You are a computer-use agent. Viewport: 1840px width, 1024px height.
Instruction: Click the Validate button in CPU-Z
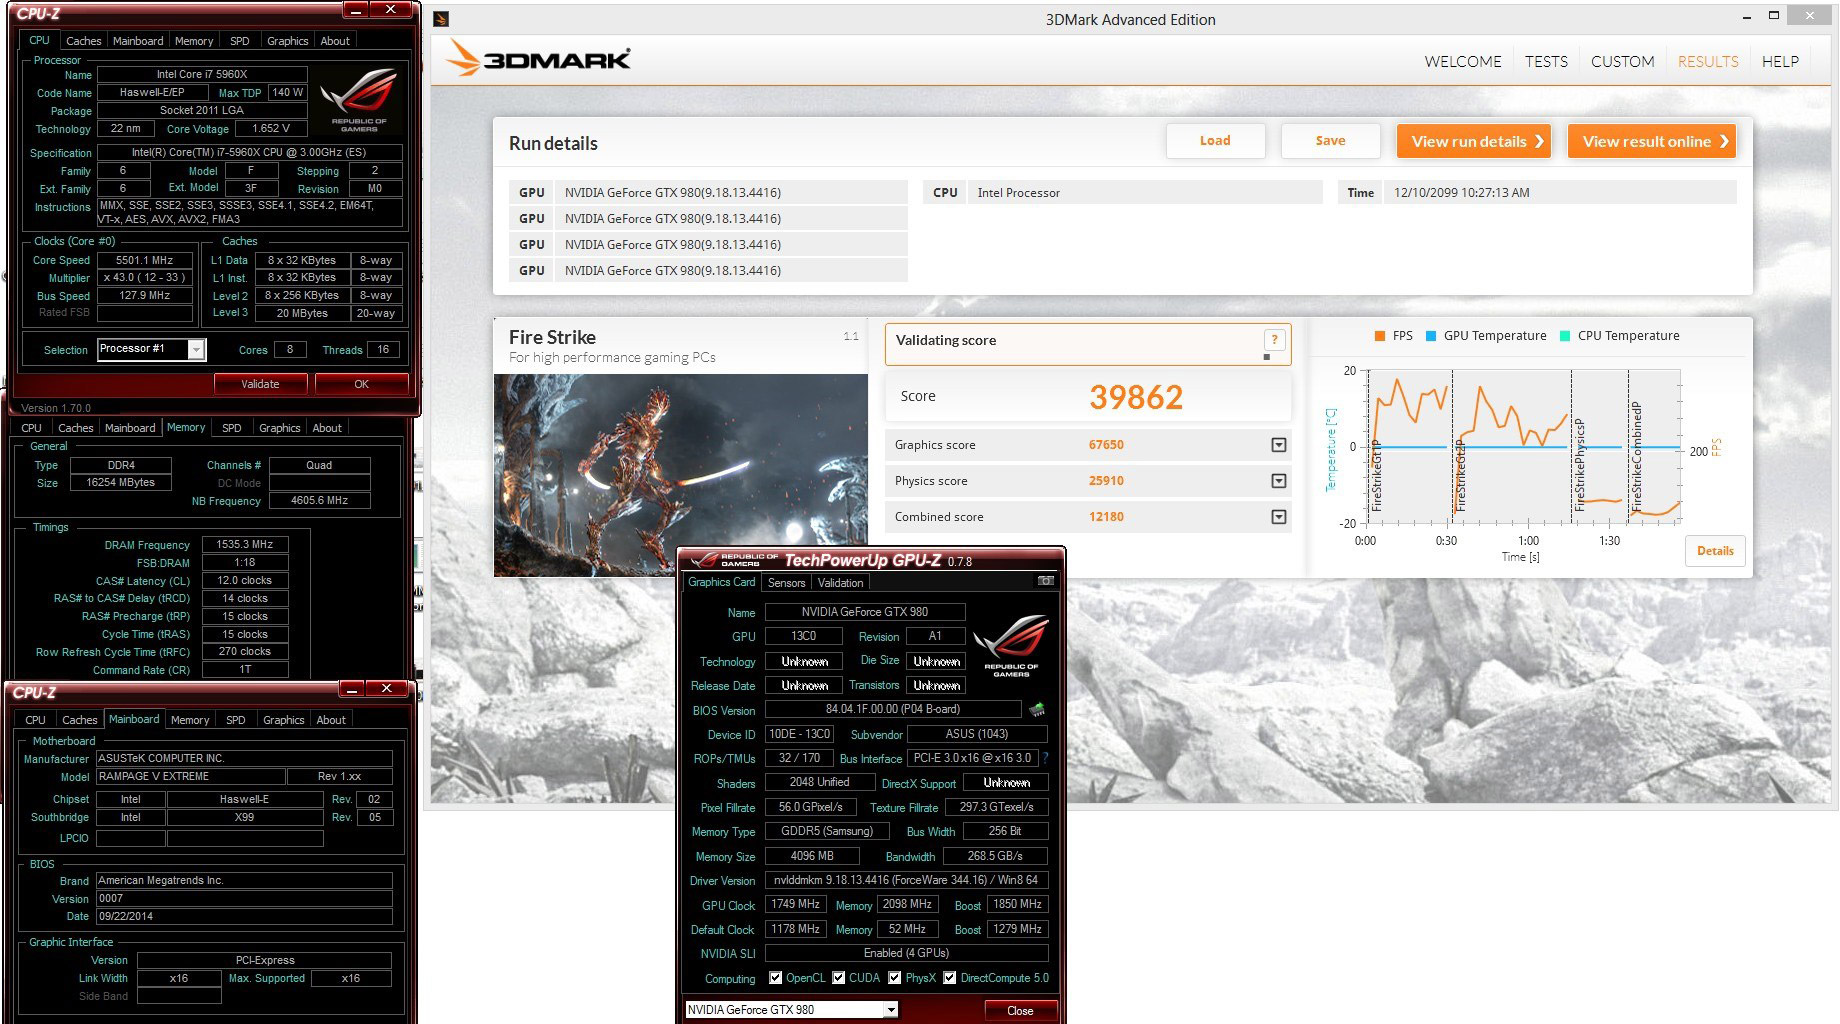click(x=260, y=384)
